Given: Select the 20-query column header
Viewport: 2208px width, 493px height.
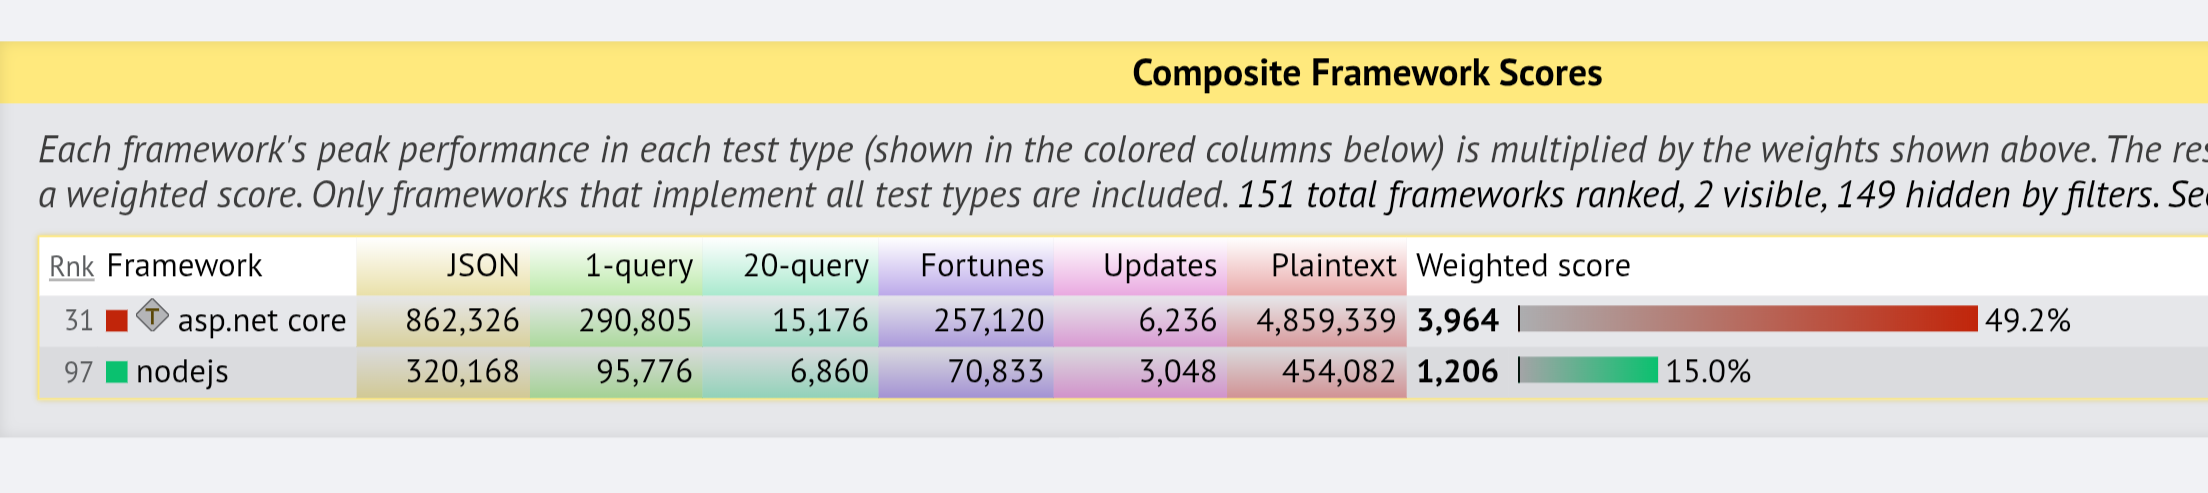Looking at the screenshot, I should coord(805,266).
